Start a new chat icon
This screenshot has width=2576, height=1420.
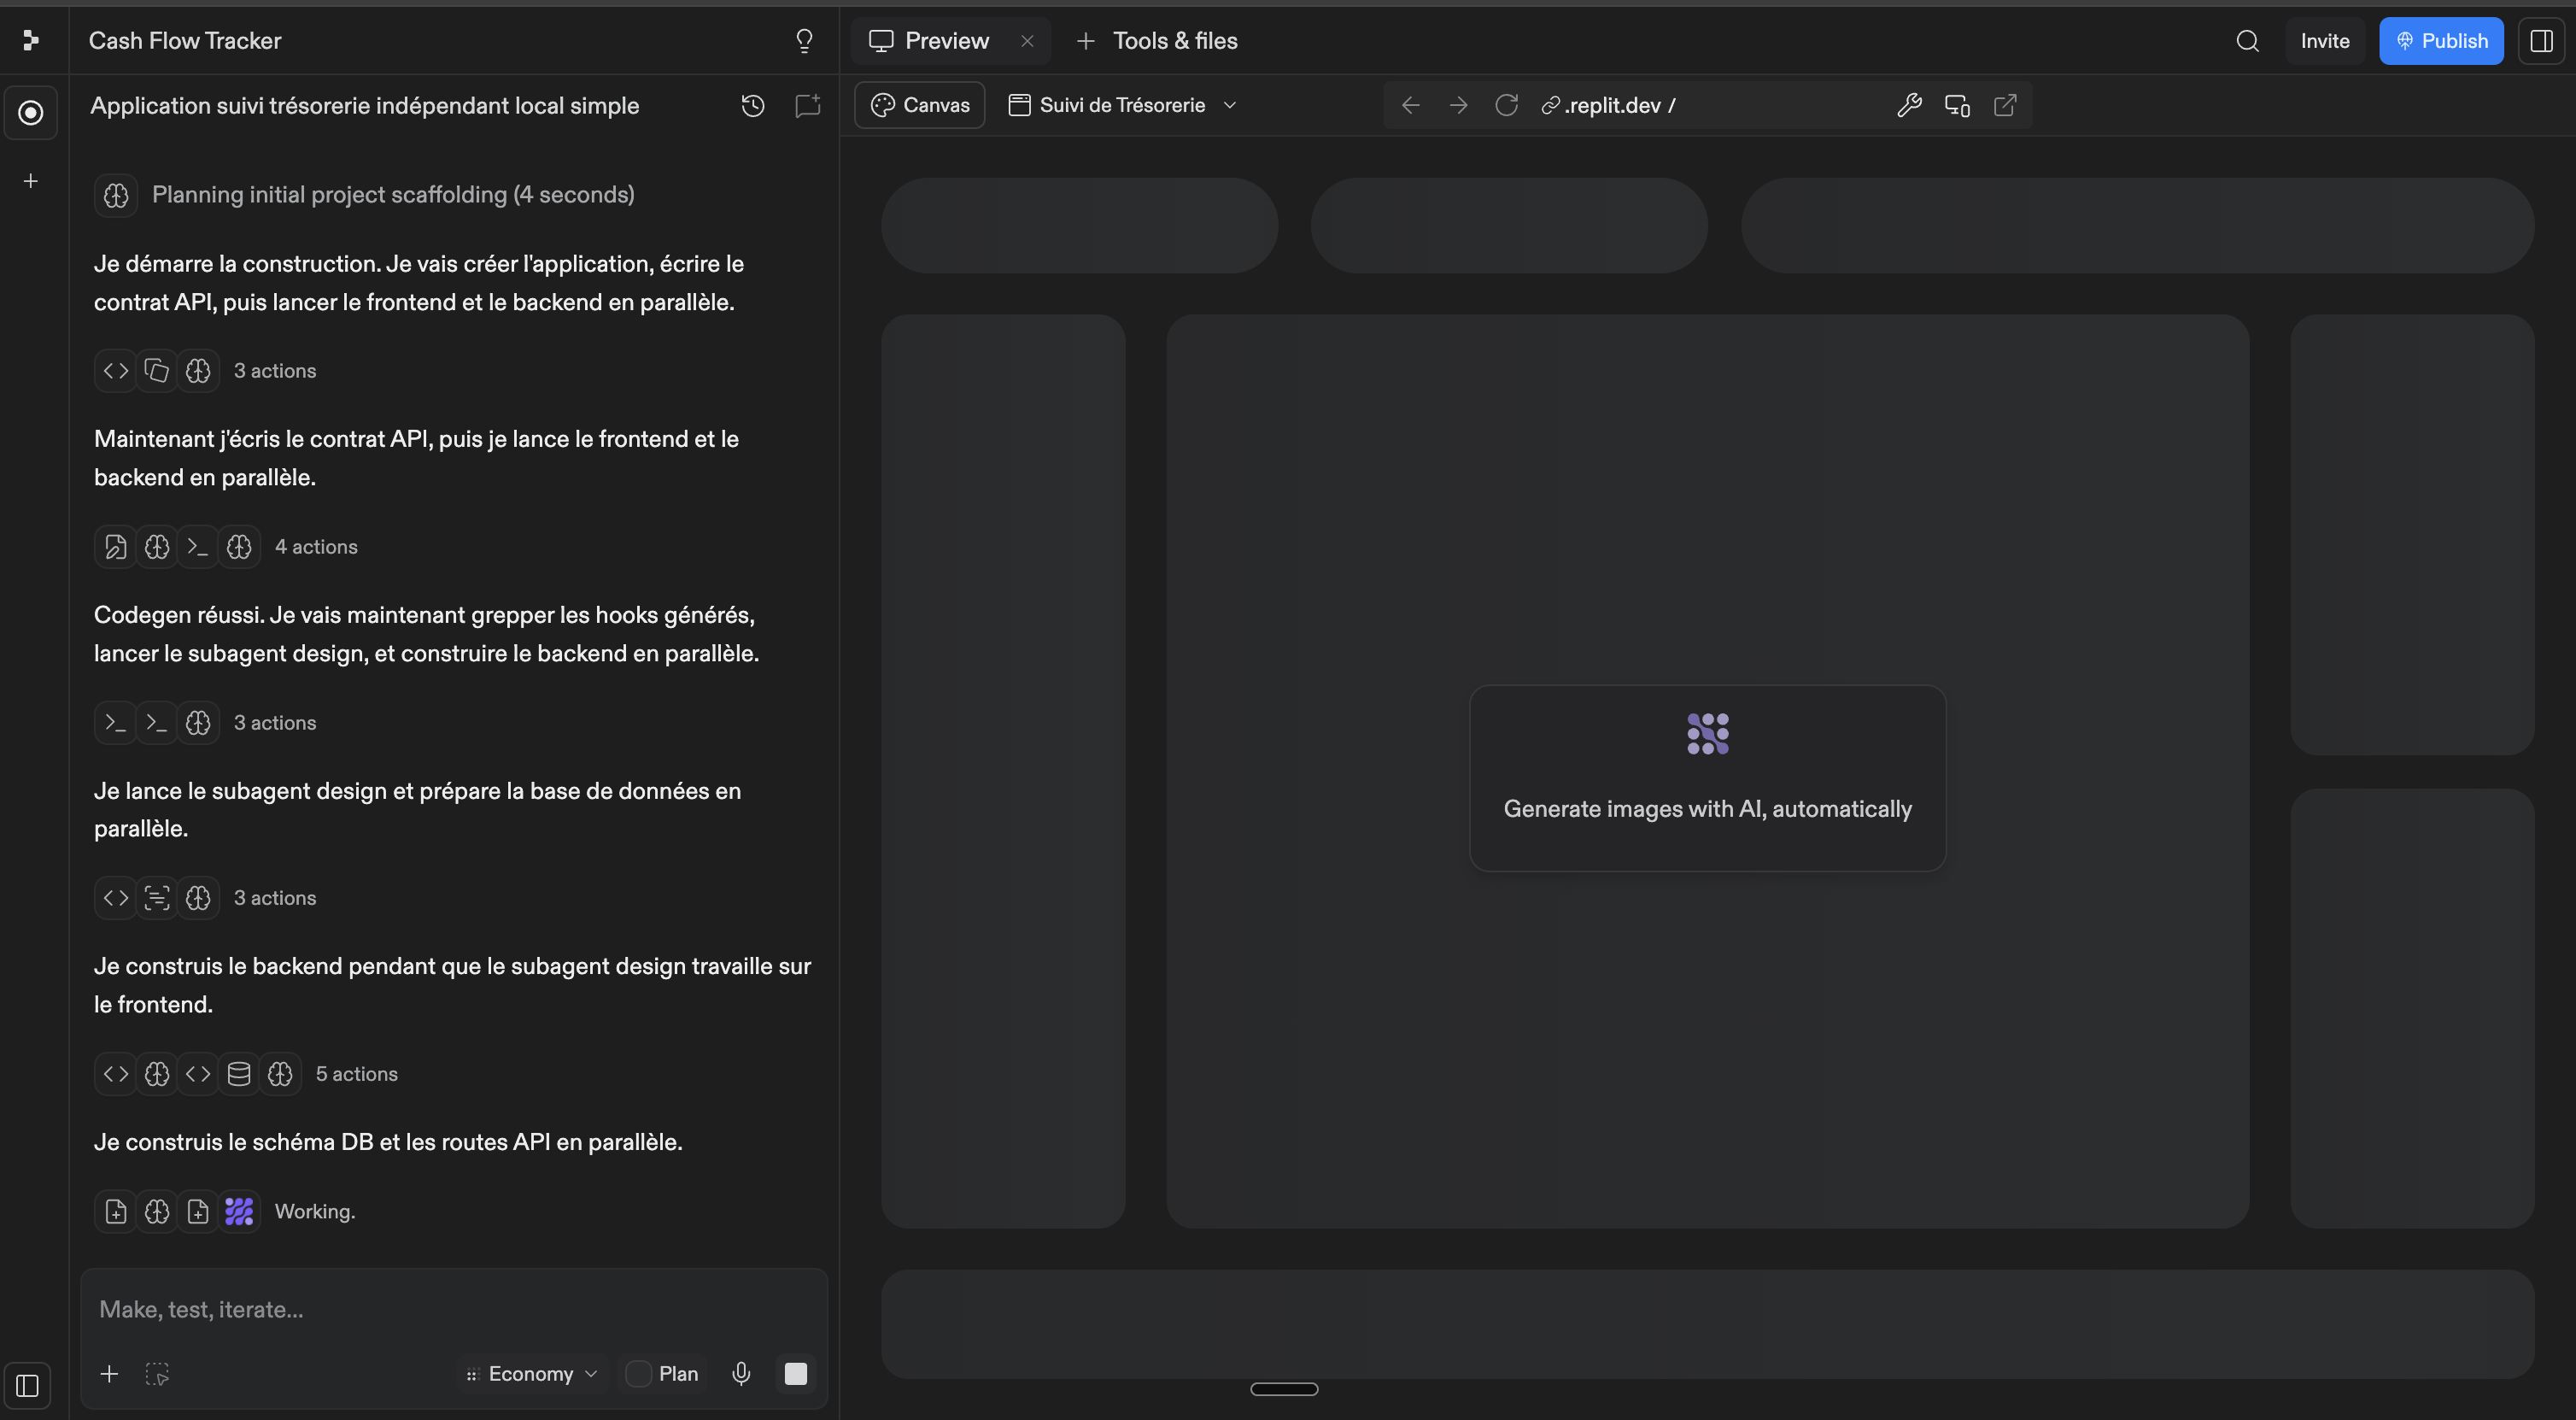[x=807, y=105]
